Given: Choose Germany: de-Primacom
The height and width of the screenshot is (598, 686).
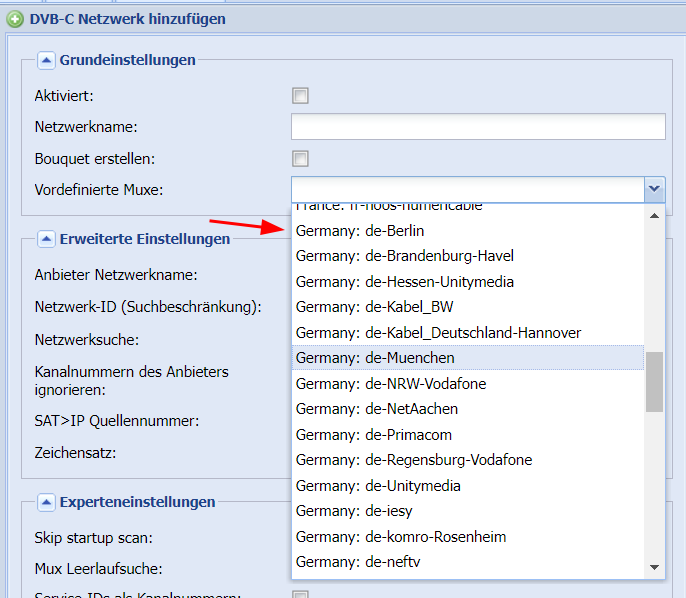Looking at the screenshot, I should [x=468, y=435].
